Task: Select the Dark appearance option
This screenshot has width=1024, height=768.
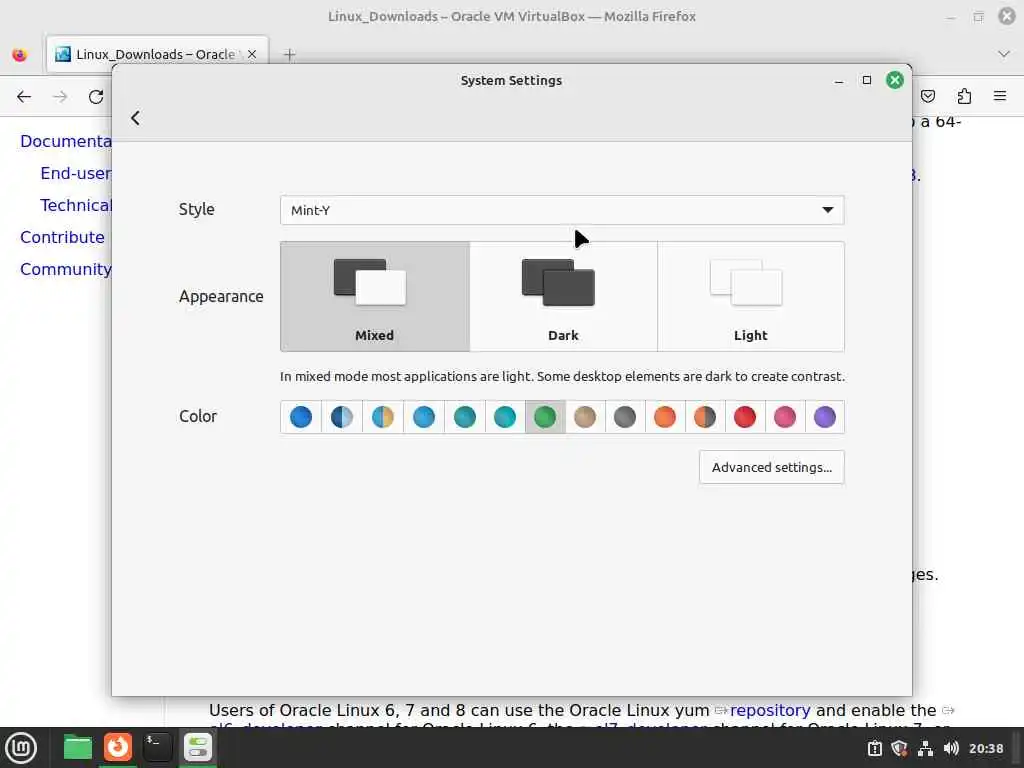Action: coord(563,296)
